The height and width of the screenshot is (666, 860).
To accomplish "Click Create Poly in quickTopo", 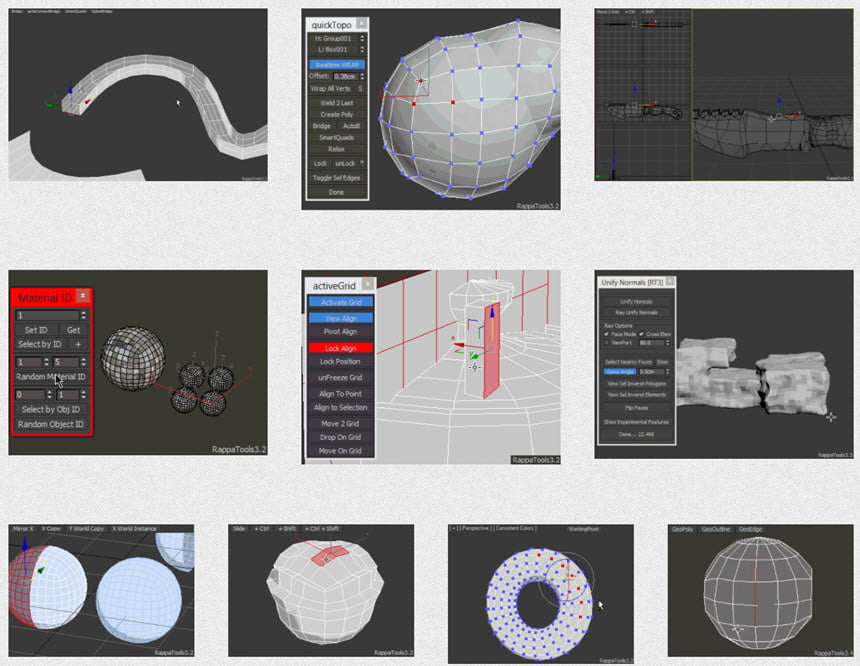I will click(337, 114).
